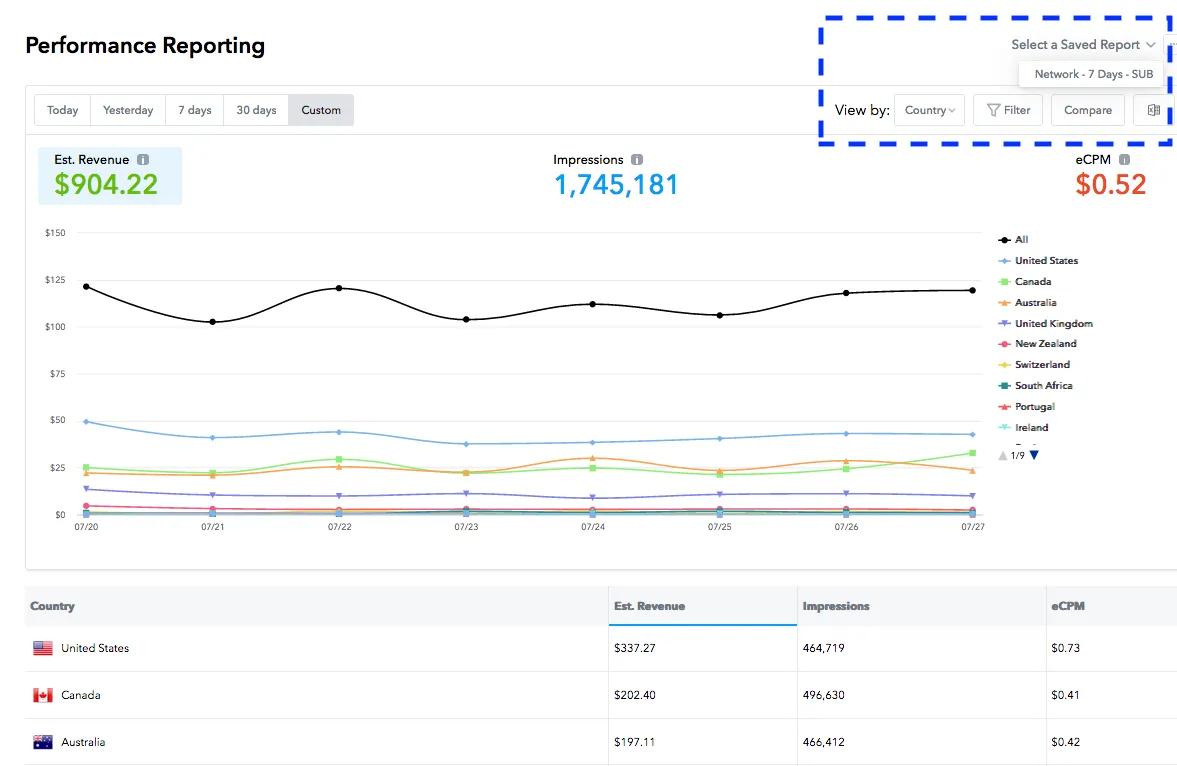Toggle Portugal series in legend

pyautogui.click(x=1027, y=406)
